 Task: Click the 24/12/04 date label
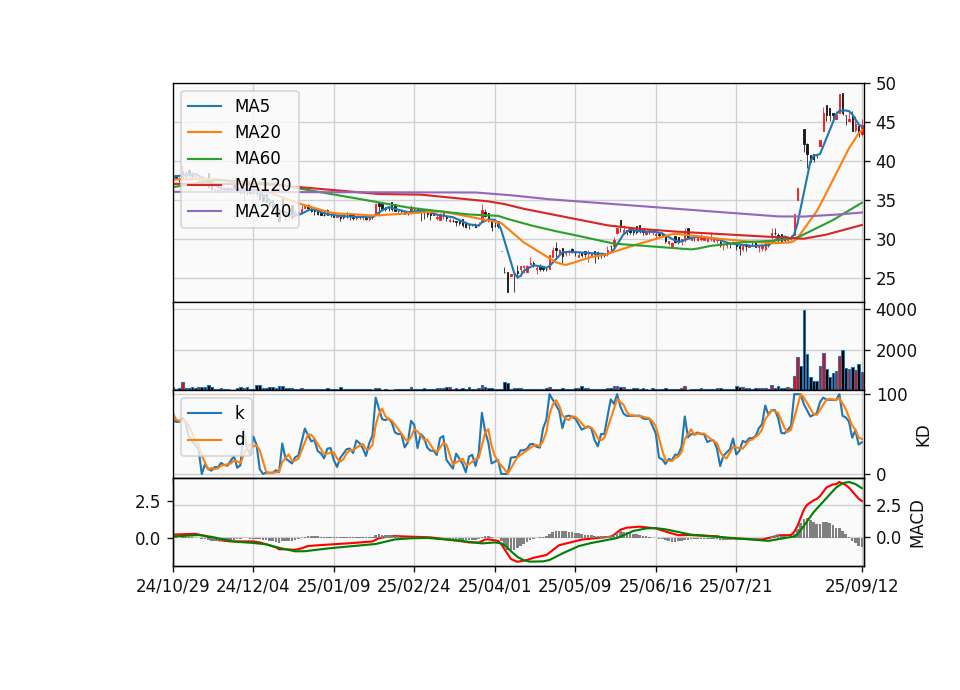pos(253,586)
